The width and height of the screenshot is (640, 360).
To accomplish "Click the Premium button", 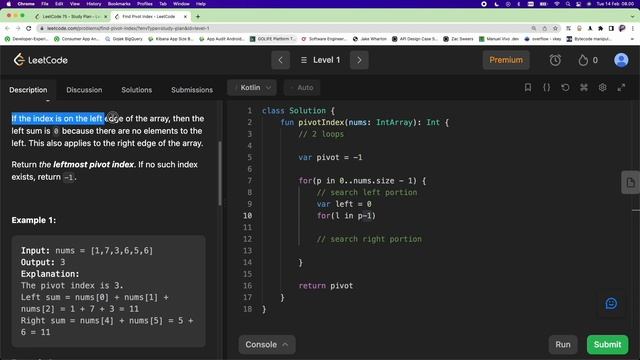I will (x=506, y=60).
